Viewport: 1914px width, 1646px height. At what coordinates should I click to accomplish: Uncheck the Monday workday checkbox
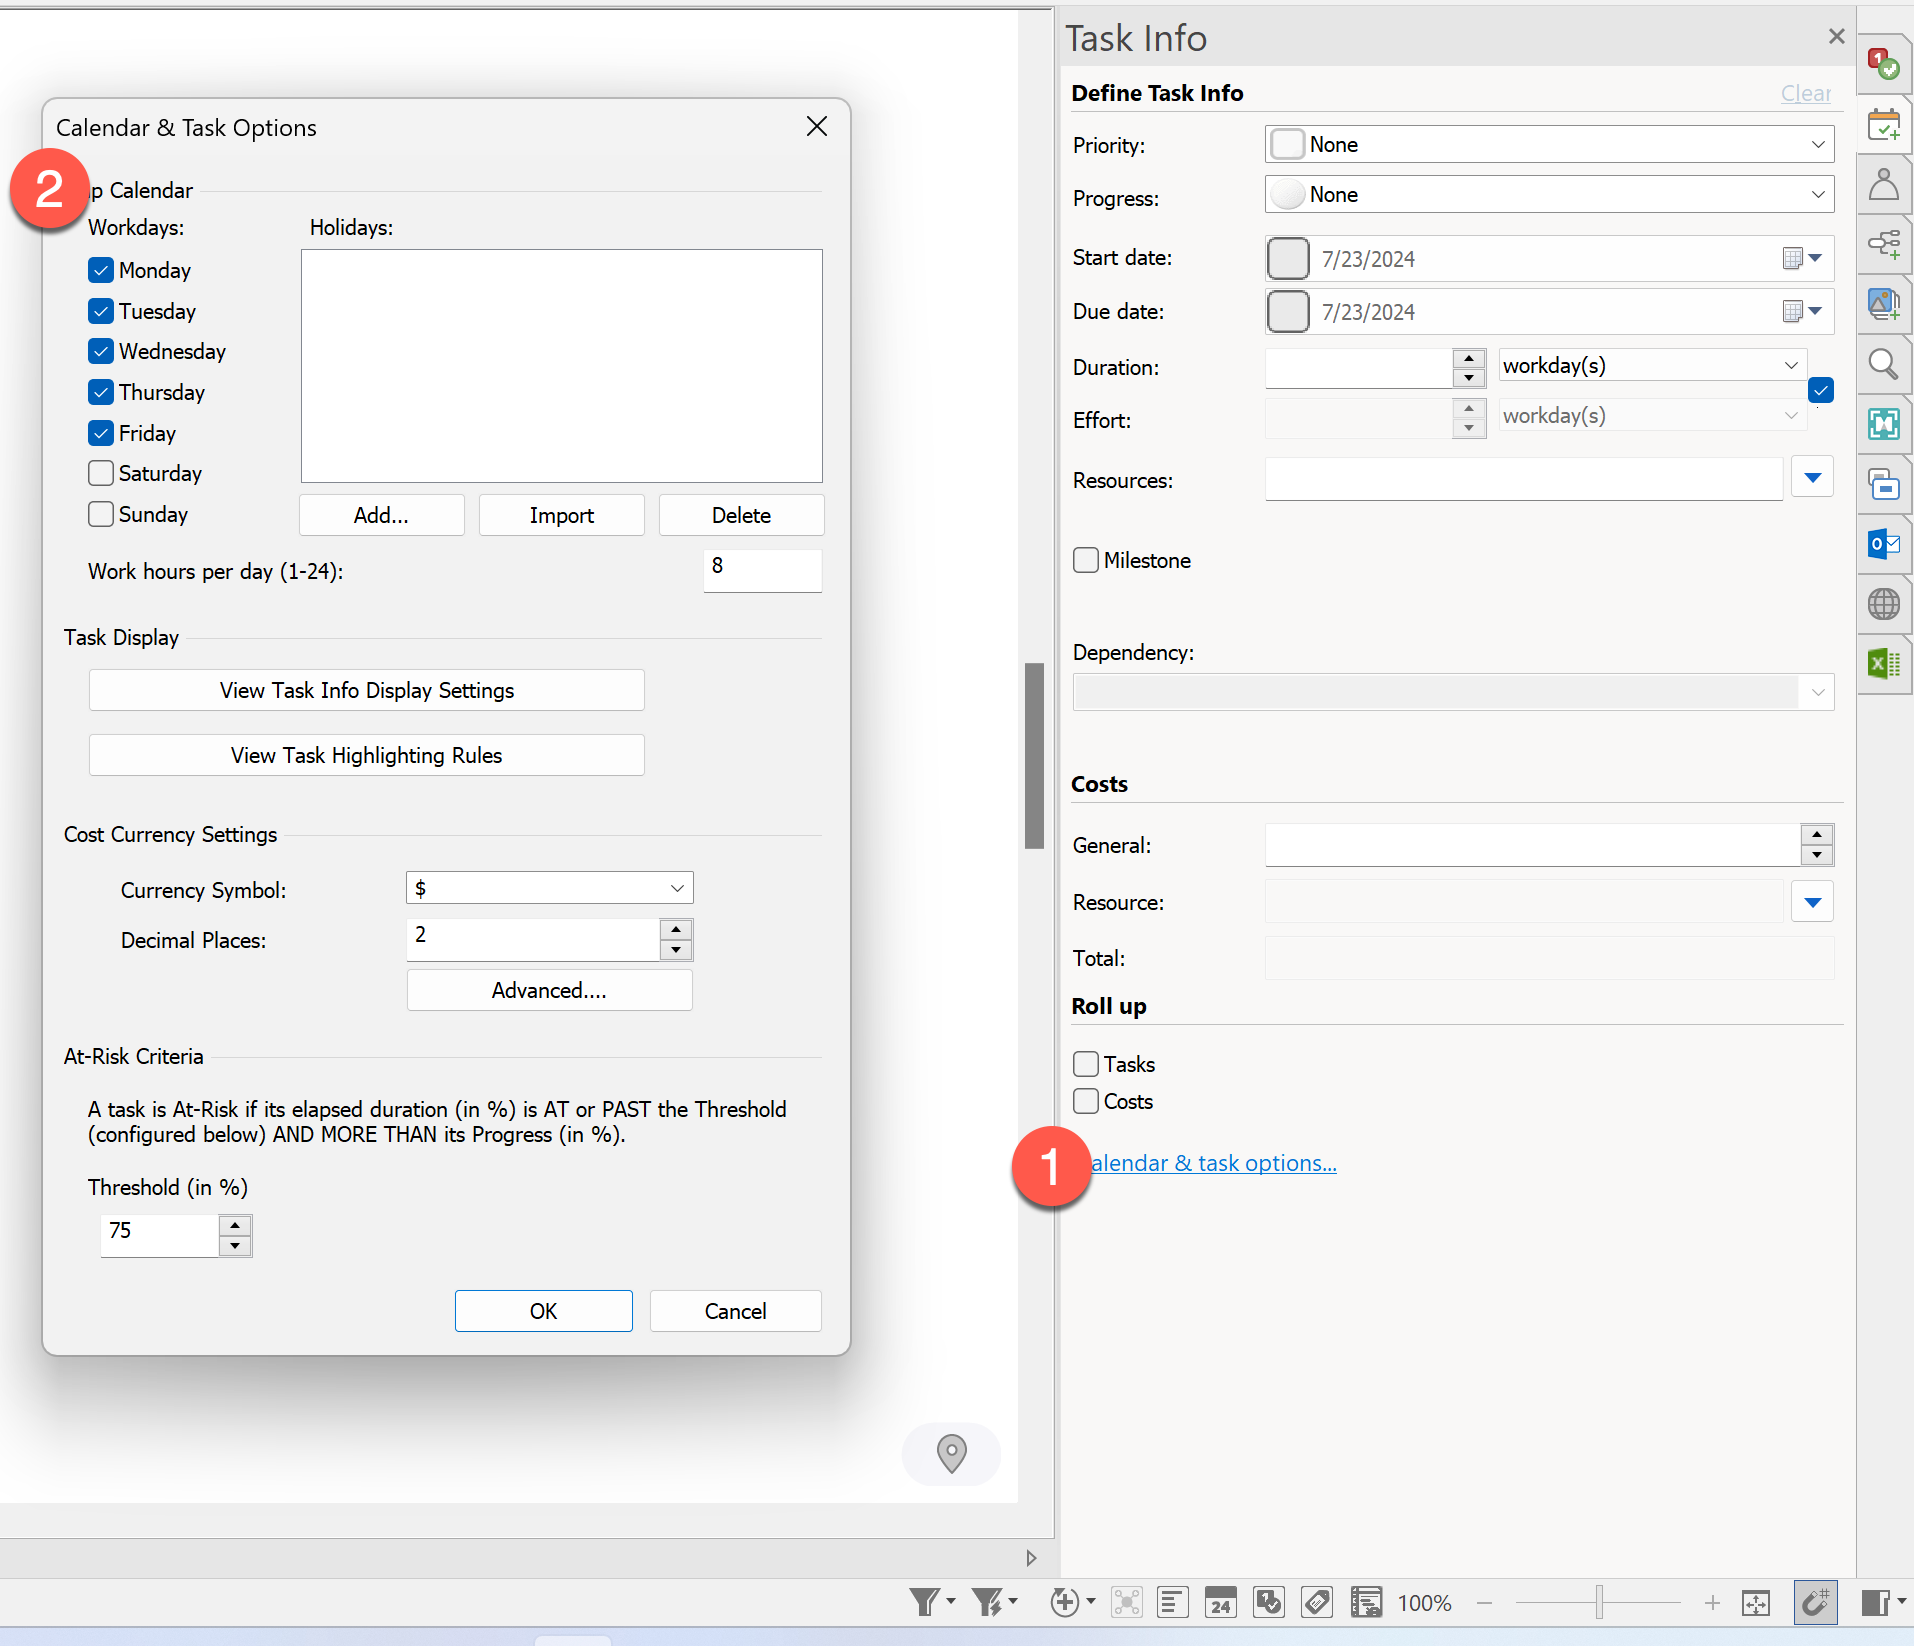tap(101, 270)
